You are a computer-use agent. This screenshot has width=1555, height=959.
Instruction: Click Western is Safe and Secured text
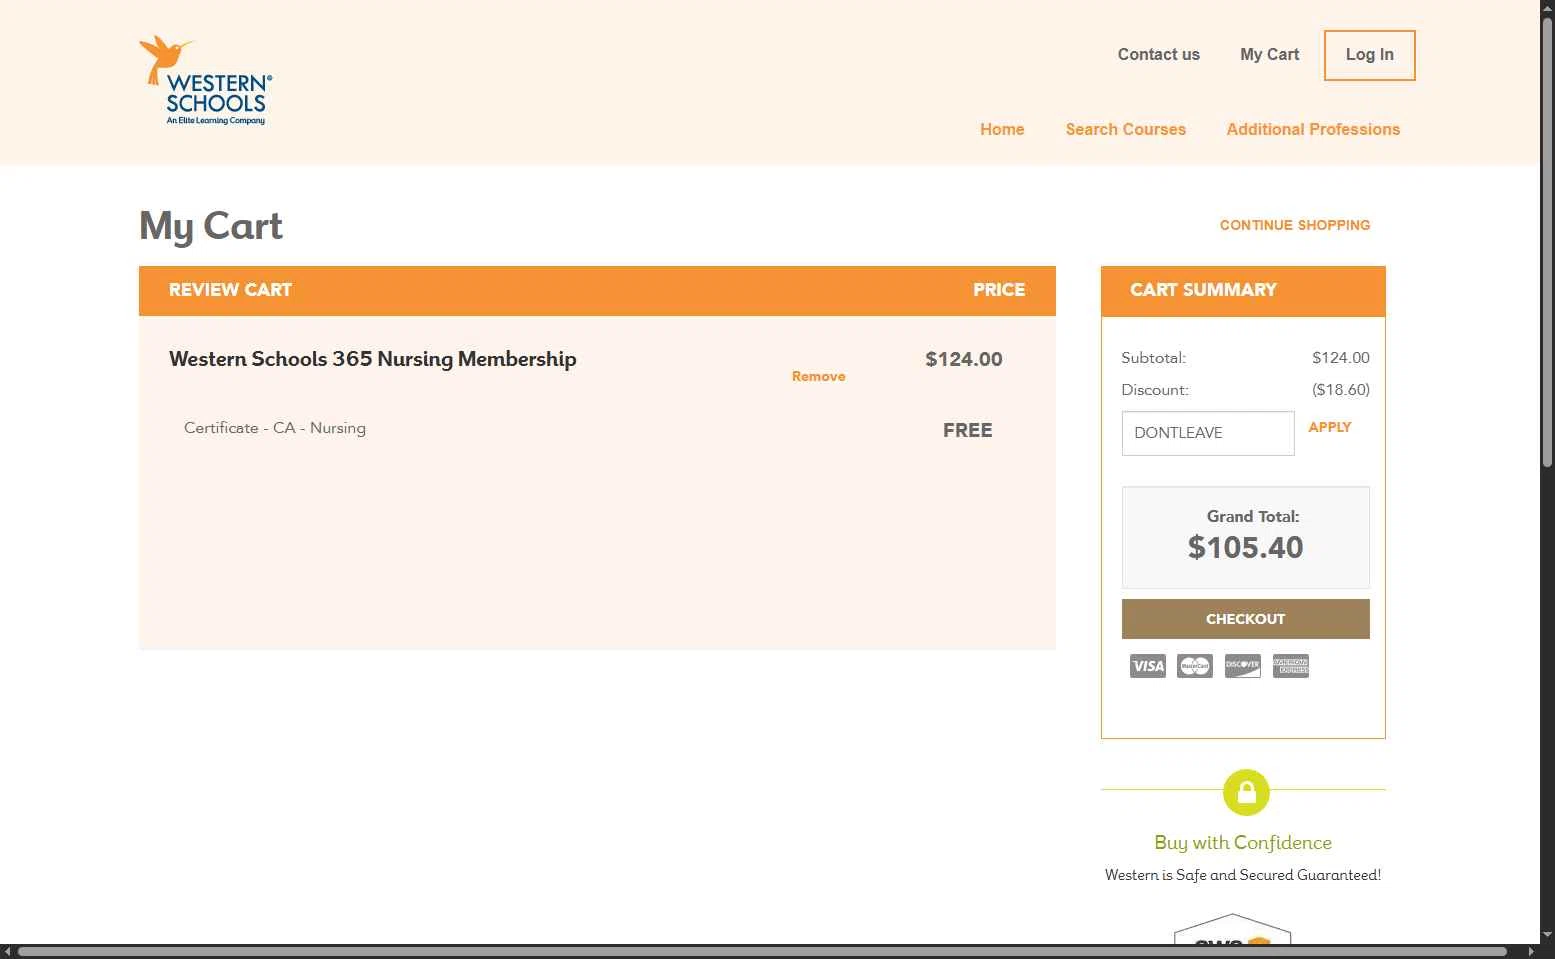click(1243, 875)
